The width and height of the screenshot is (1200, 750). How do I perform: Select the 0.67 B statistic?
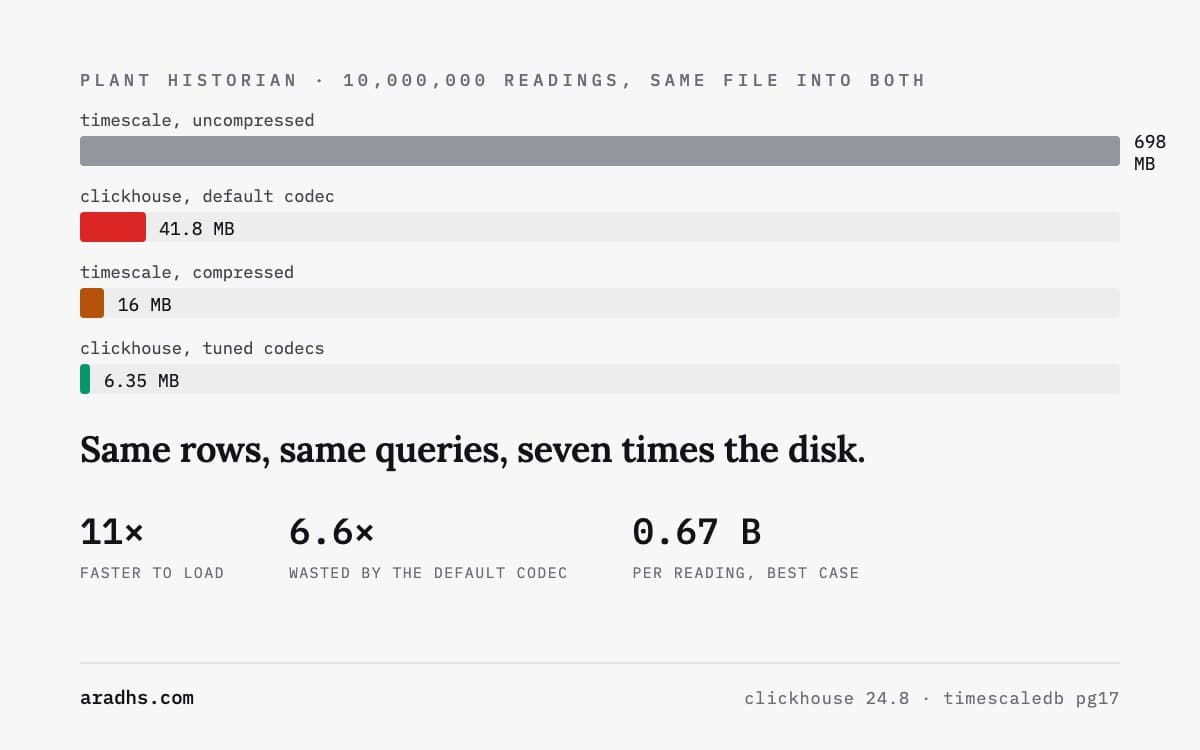697,532
